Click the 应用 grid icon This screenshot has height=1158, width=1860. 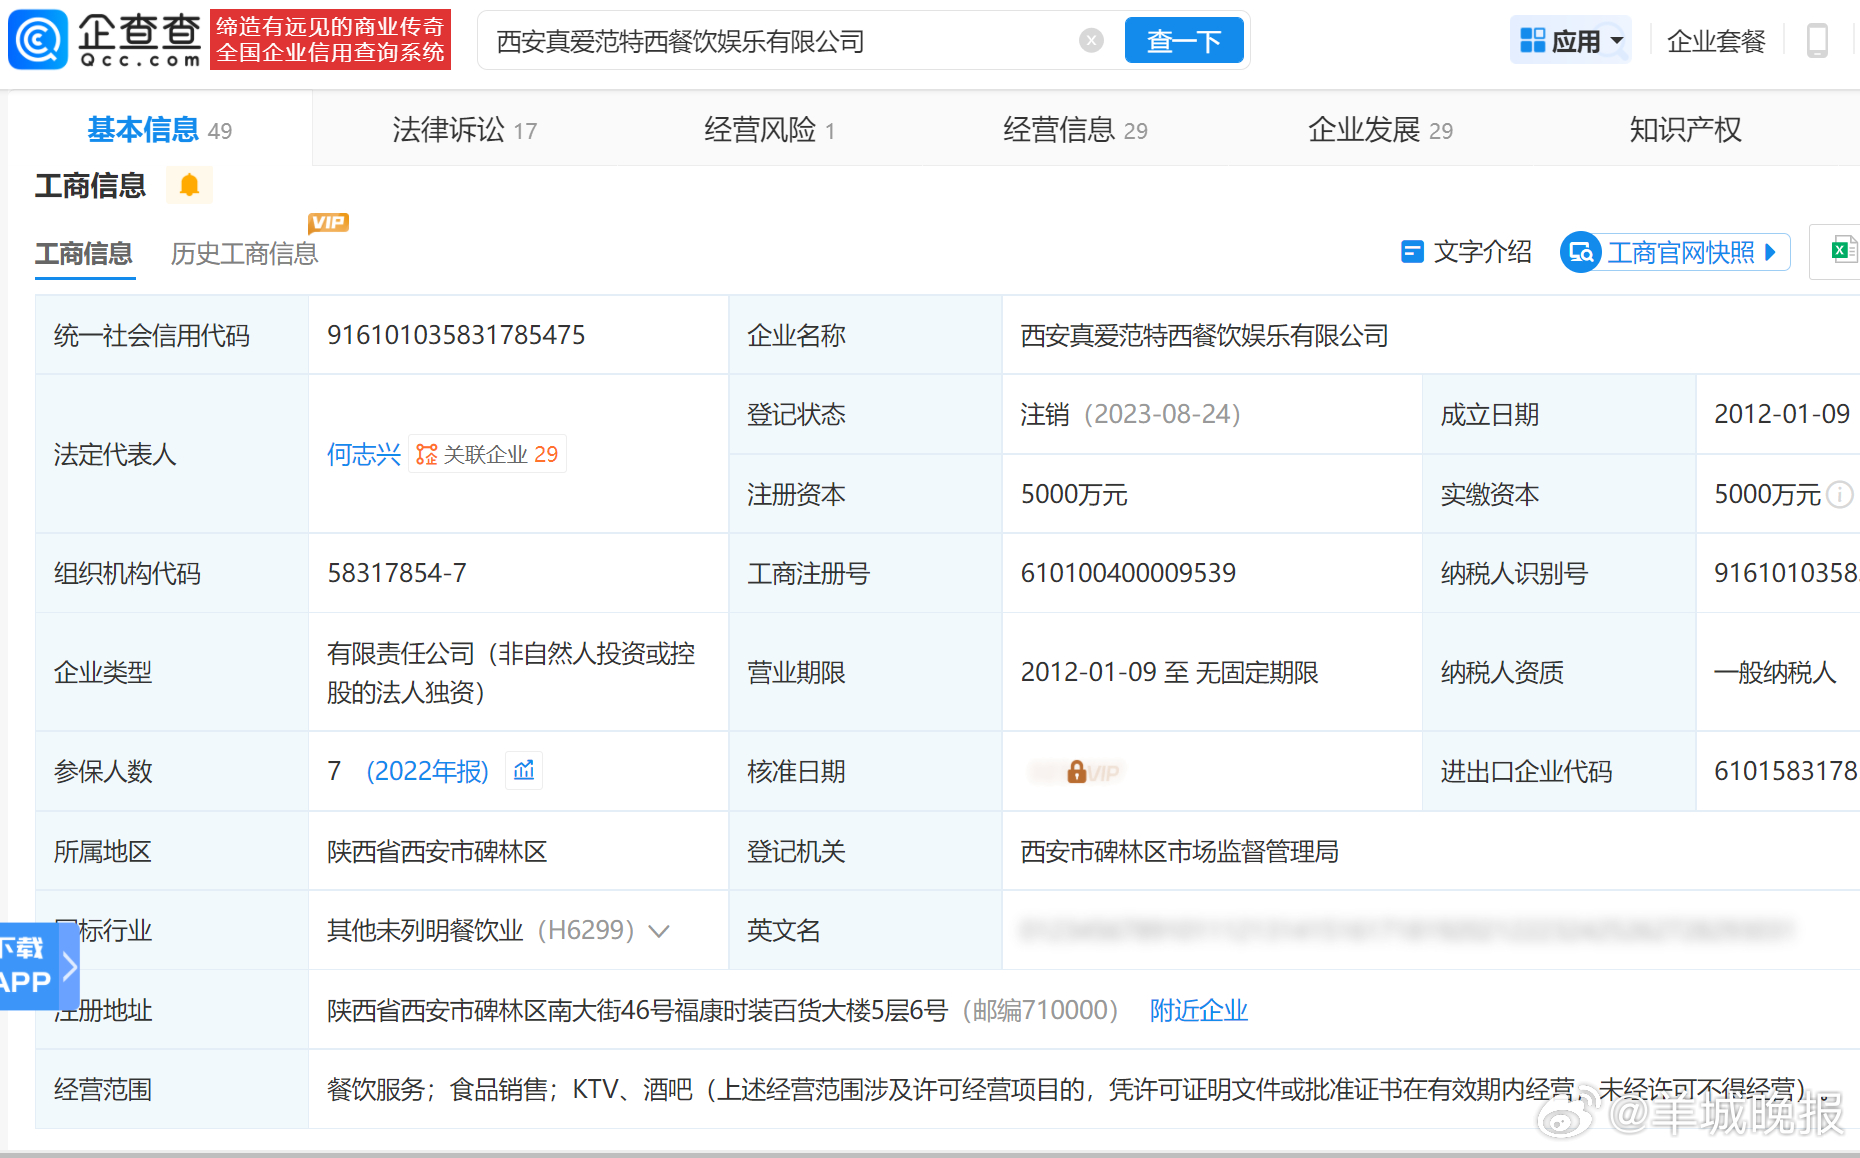point(1532,41)
